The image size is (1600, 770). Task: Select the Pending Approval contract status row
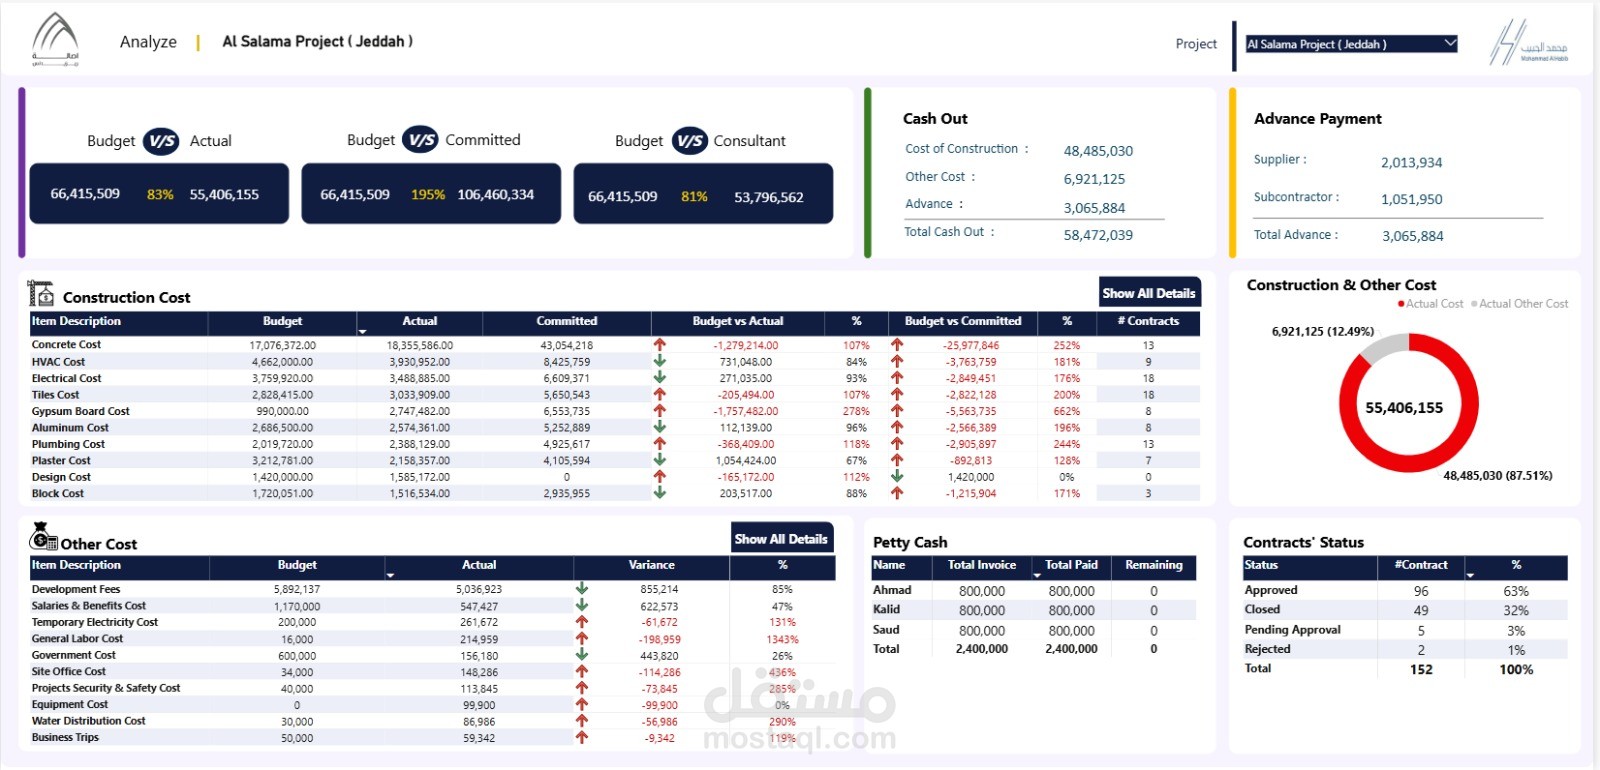pos(1404,630)
